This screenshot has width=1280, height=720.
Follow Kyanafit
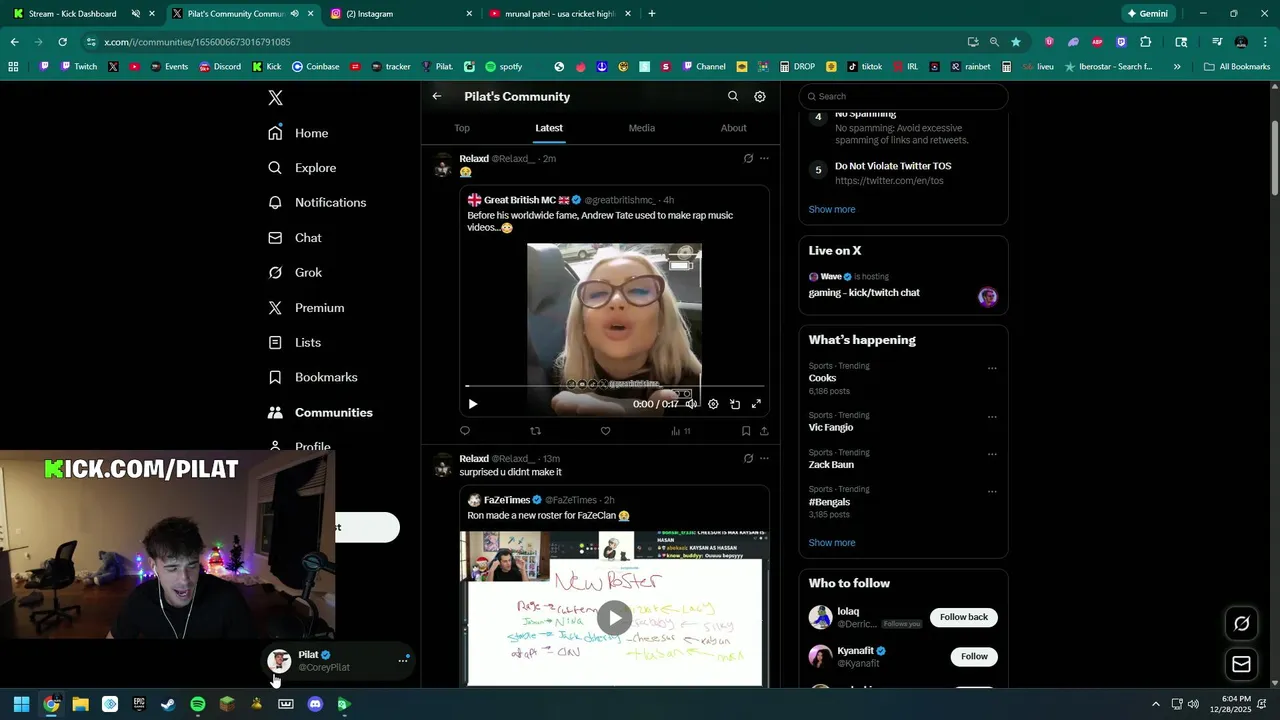974,656
